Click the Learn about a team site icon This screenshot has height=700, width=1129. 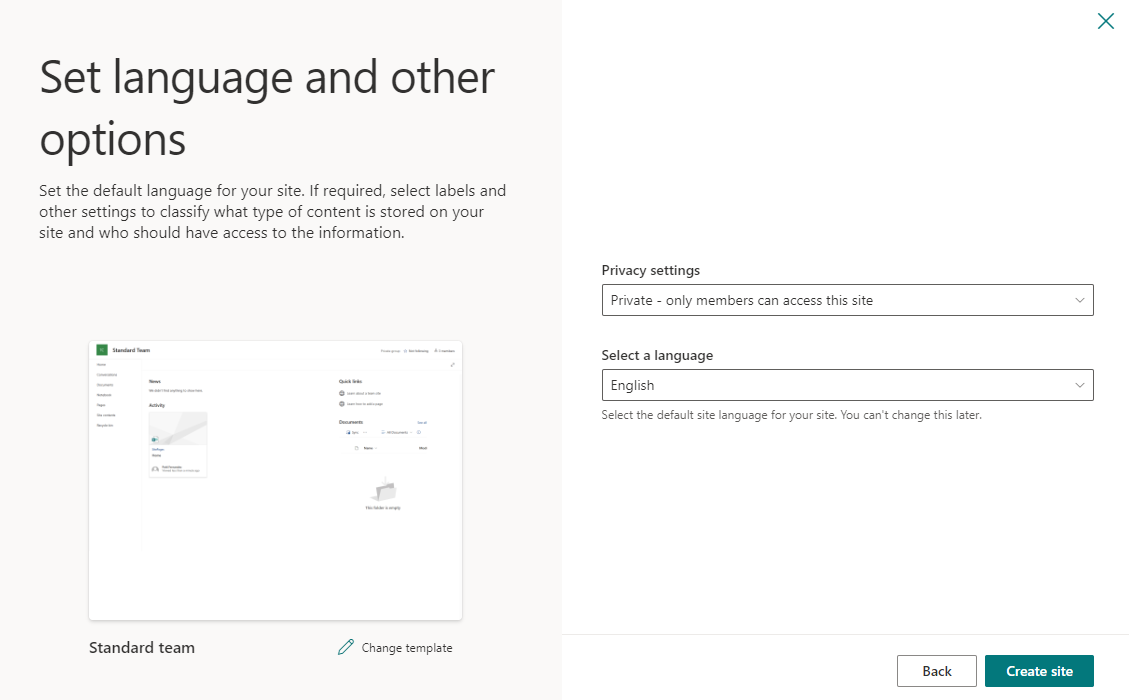[341, 392]
